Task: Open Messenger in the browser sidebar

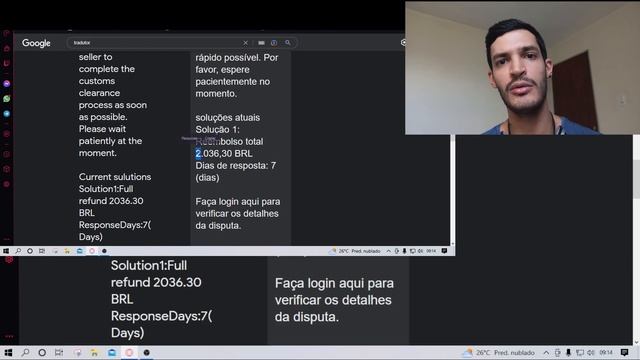Action: point(7,83)
